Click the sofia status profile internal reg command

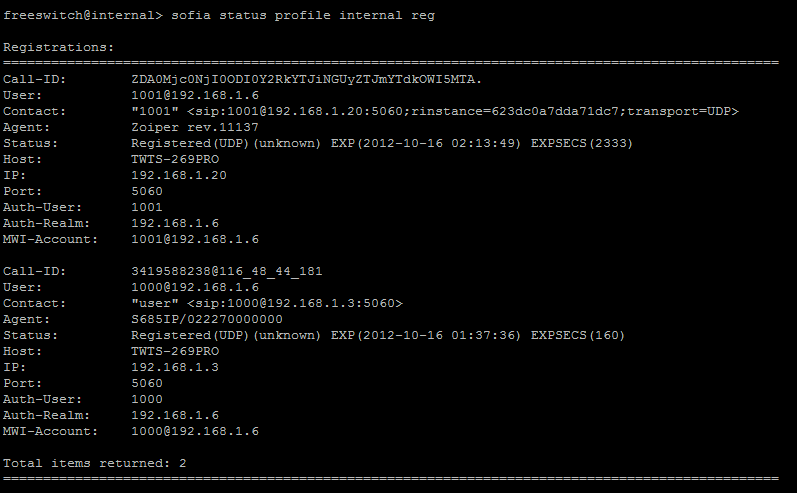(x=303, y=15)
